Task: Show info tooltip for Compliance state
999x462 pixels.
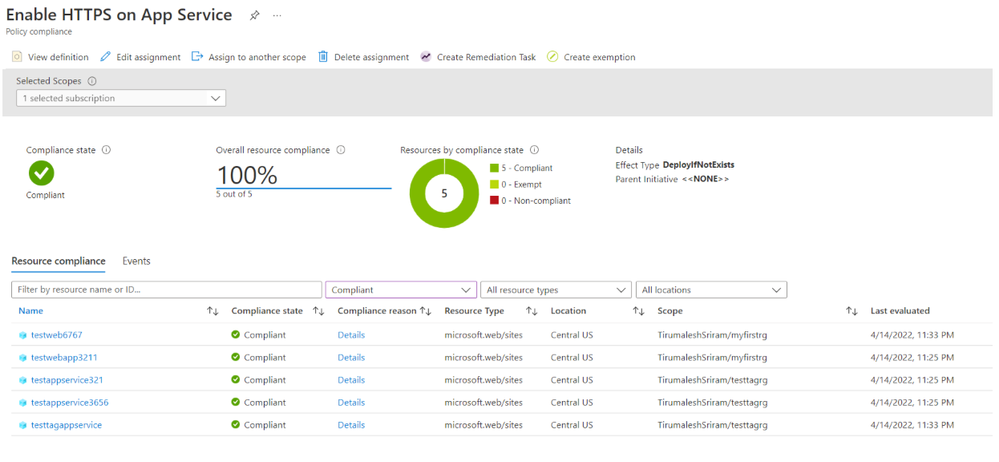Action: click(106, 150)
